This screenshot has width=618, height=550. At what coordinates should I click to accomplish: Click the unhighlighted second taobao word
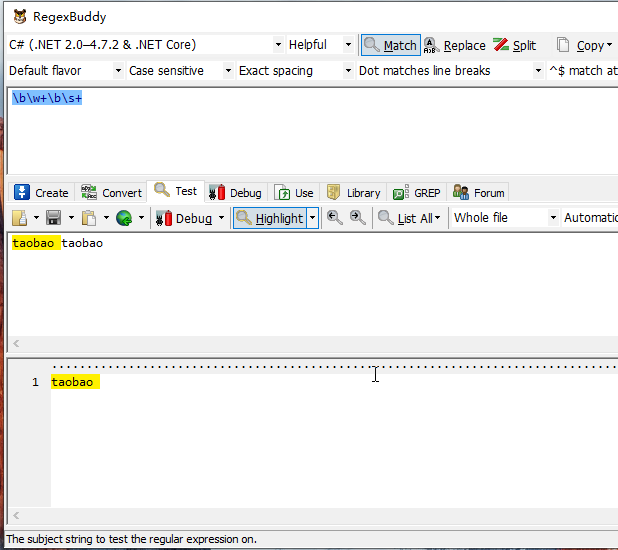pyautogui.click(x=82, y=243)
